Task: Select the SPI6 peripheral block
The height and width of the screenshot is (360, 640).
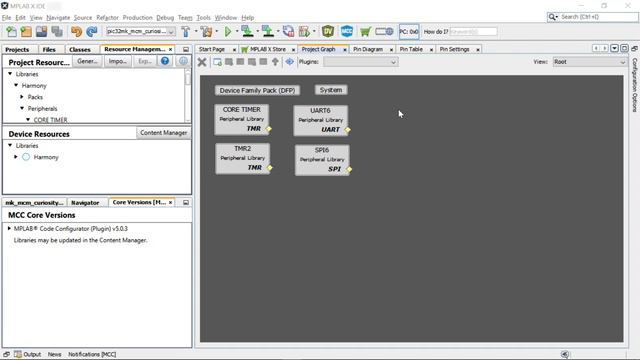Action: (322, 160)
